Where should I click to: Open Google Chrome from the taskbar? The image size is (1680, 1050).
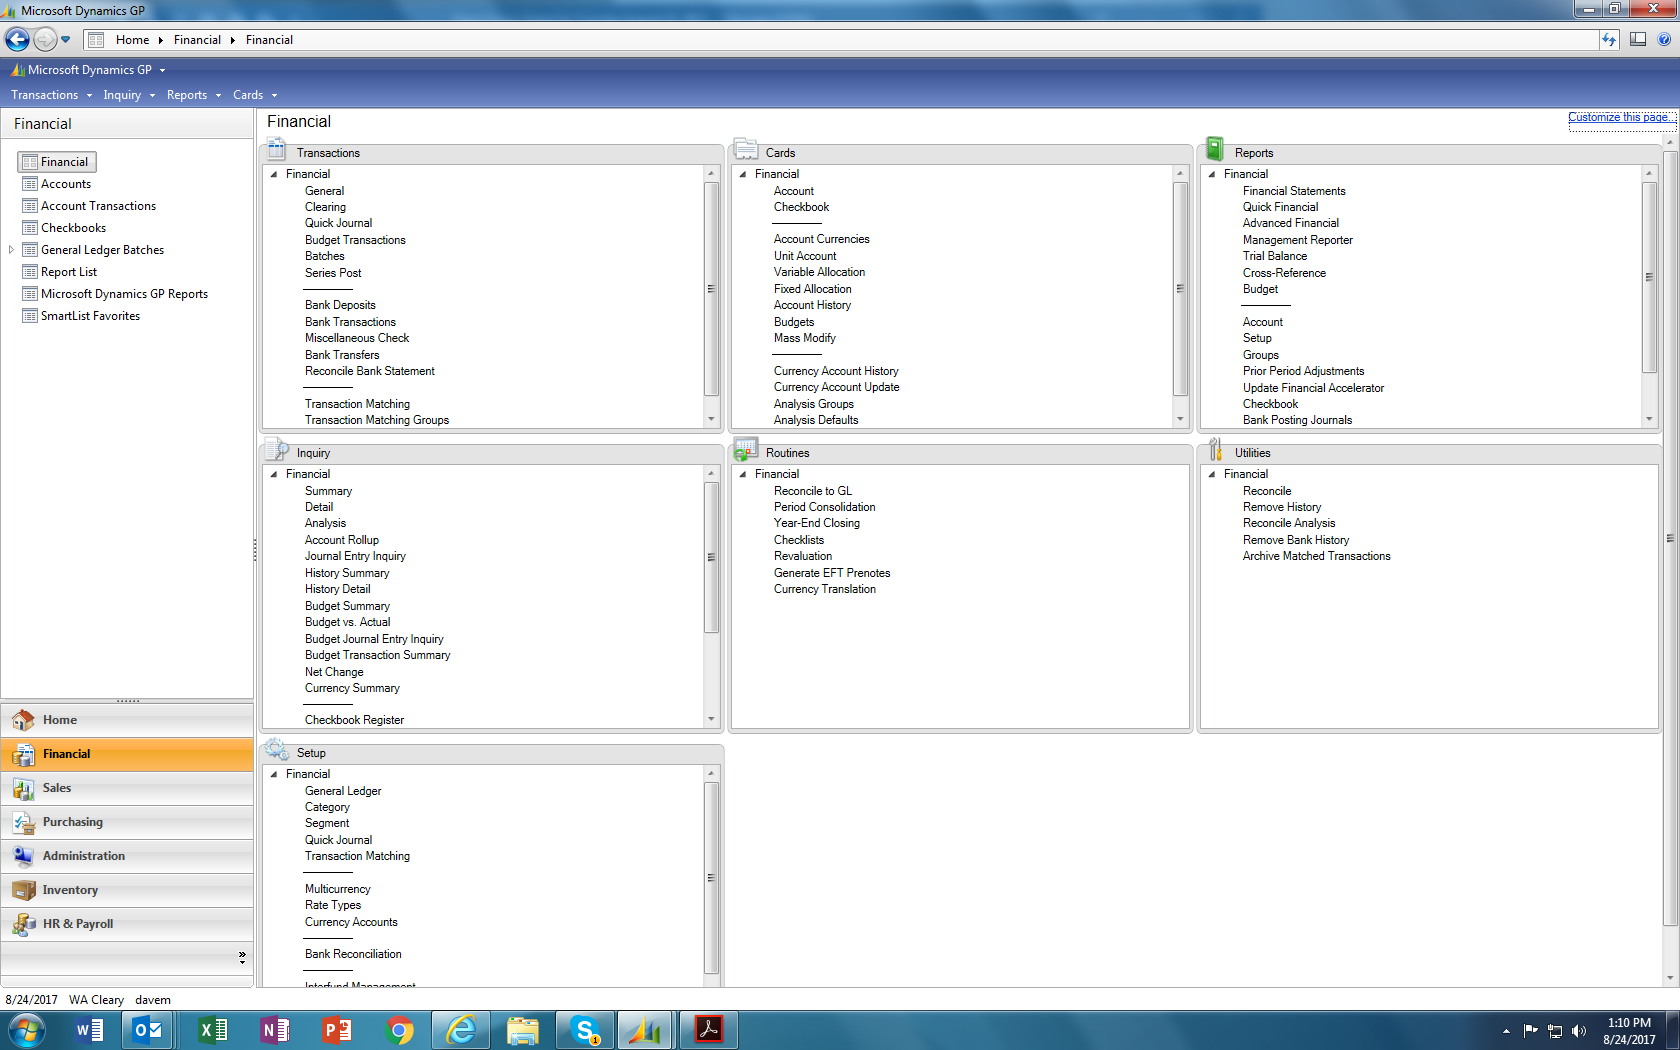[399, 1030]
